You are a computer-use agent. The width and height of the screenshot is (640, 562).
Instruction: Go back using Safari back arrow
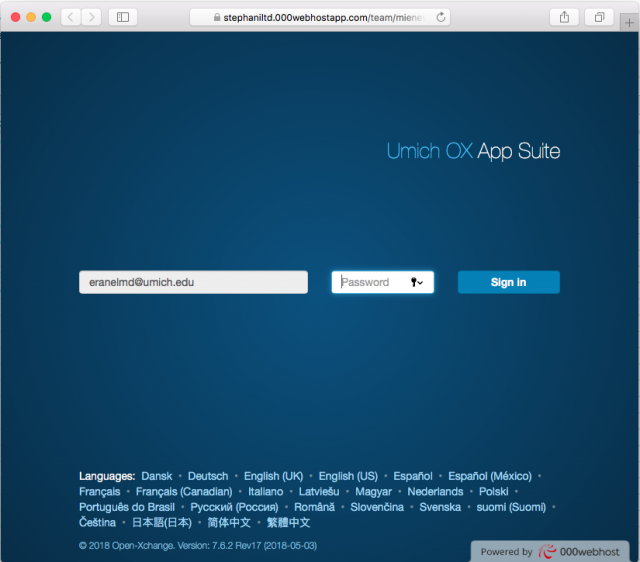pyautogui.click(x=71, y=17)
